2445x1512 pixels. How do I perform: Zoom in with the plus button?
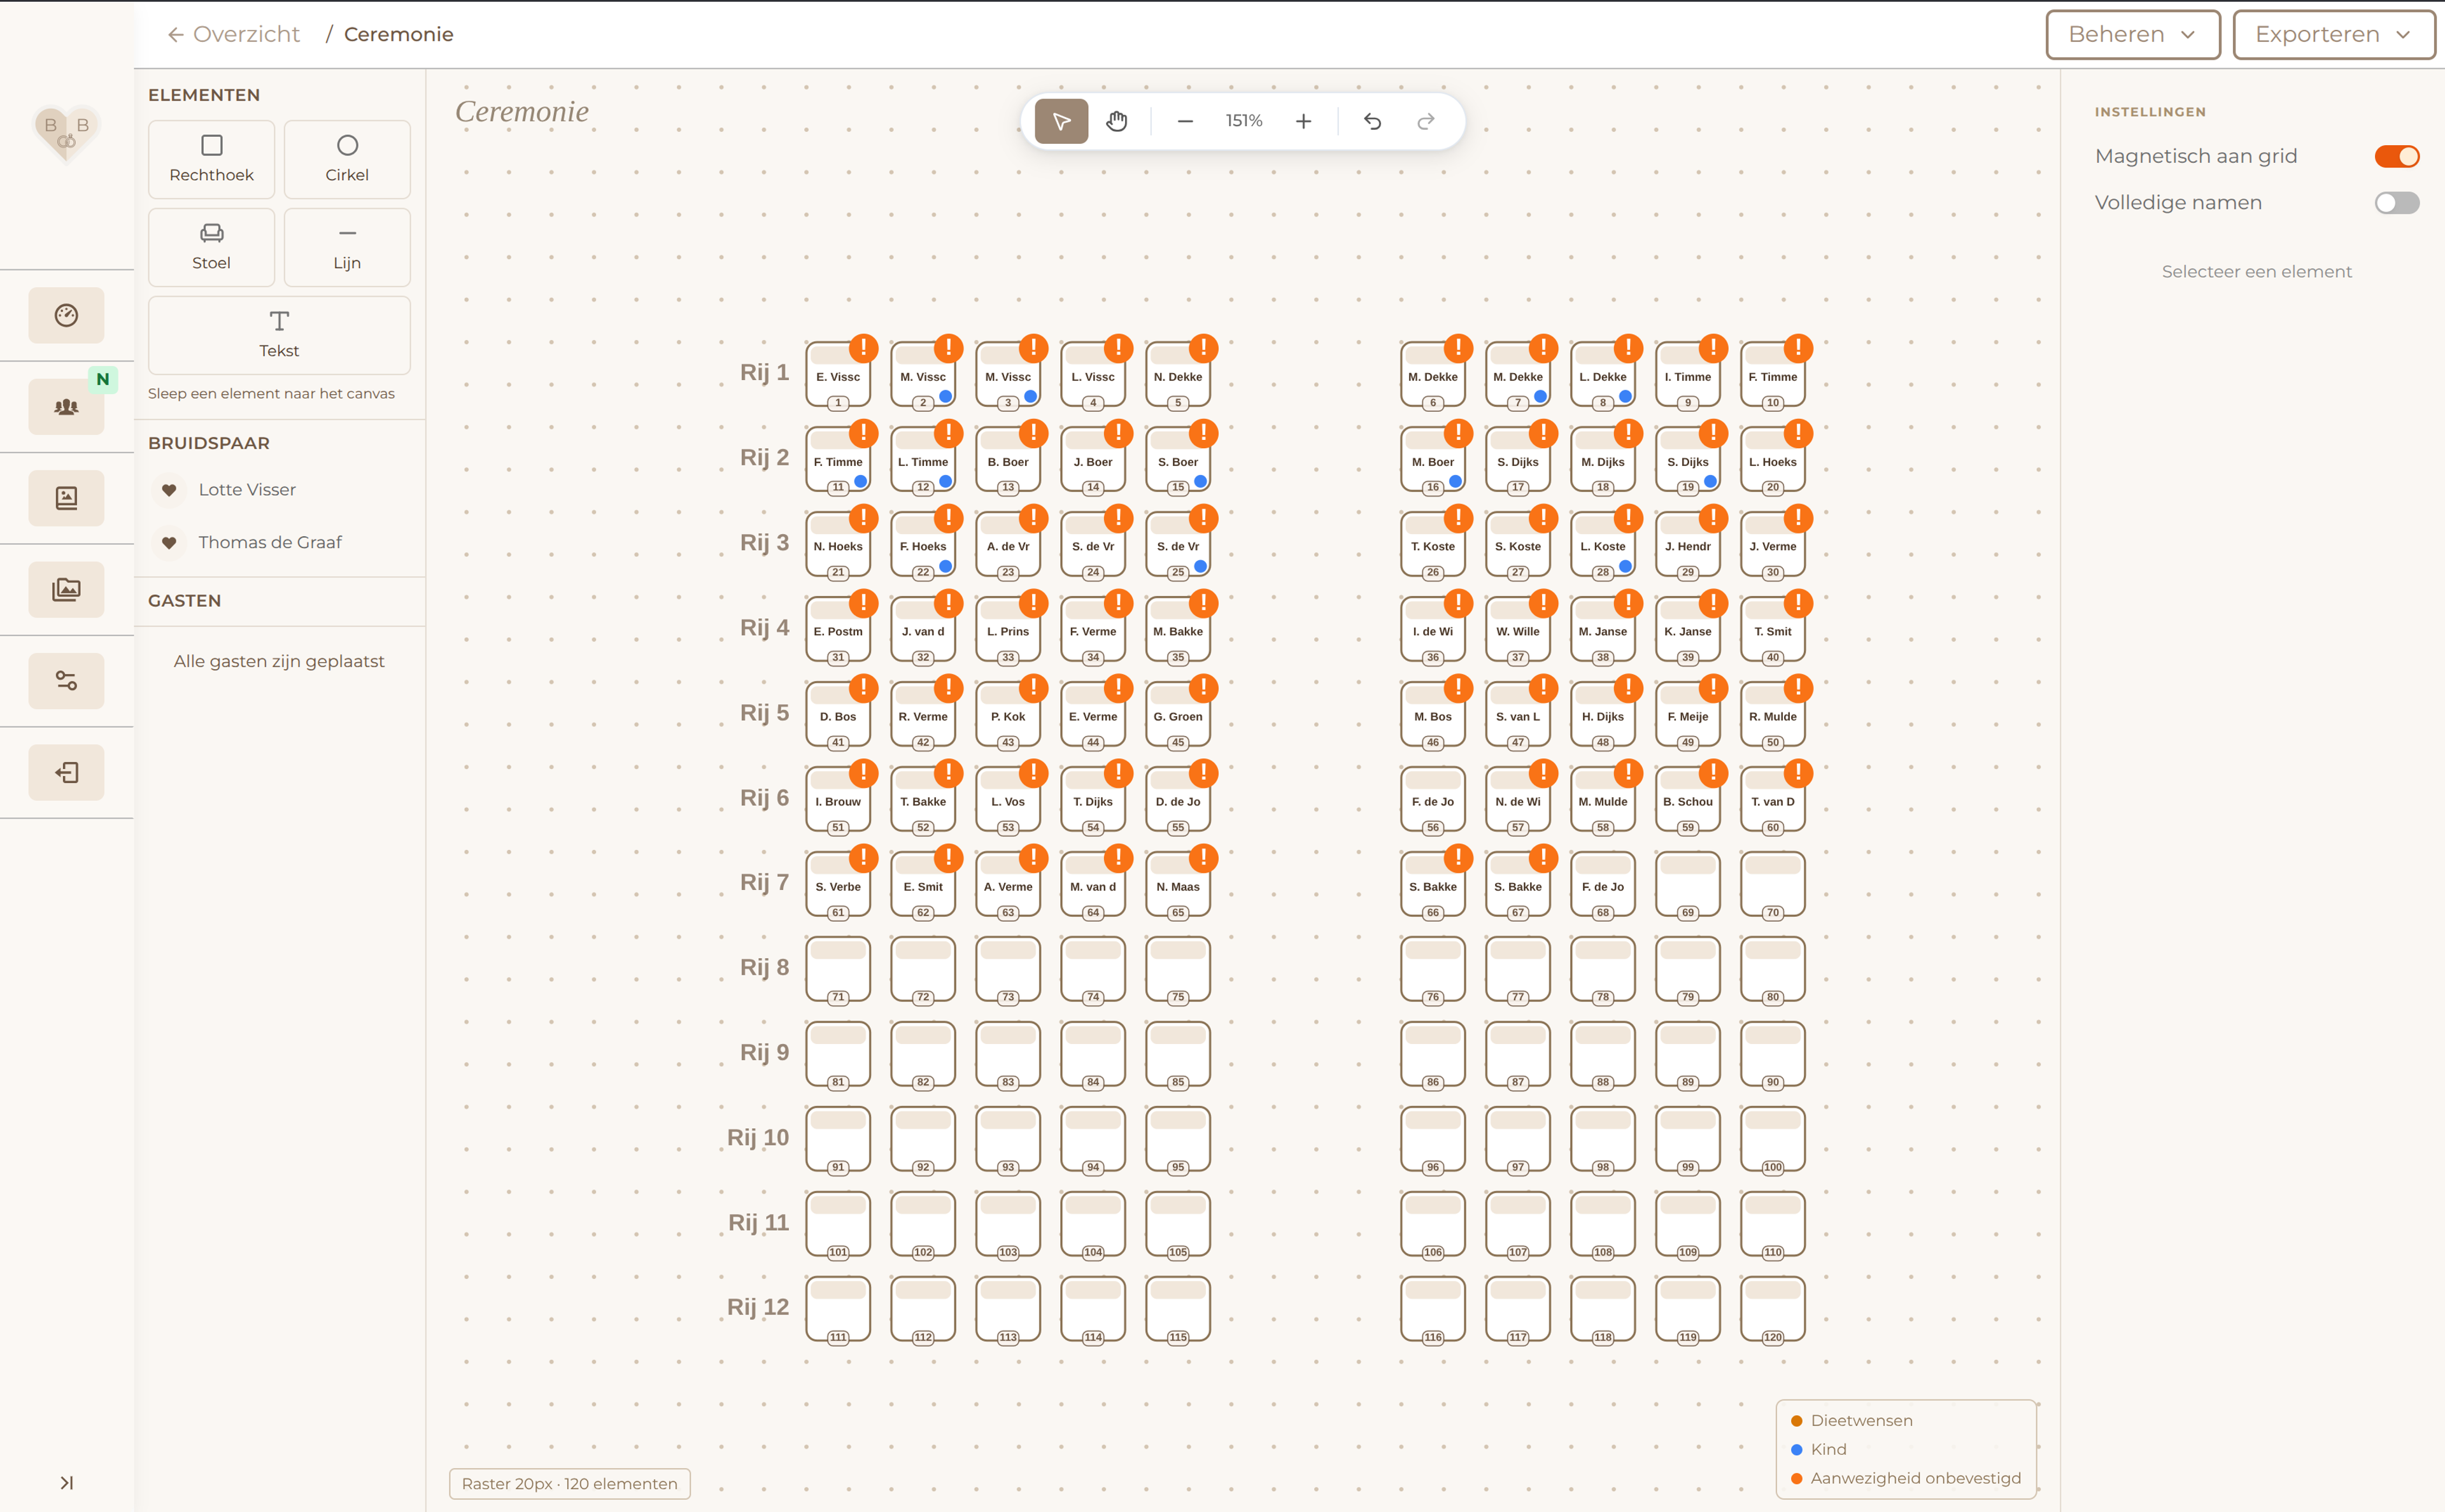[1303, 121]
